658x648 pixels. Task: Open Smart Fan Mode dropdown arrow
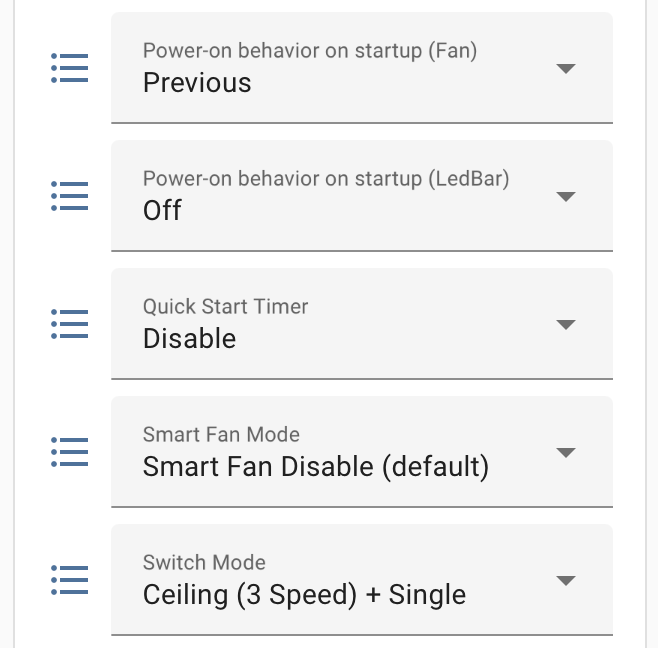[x=565, y=453]
